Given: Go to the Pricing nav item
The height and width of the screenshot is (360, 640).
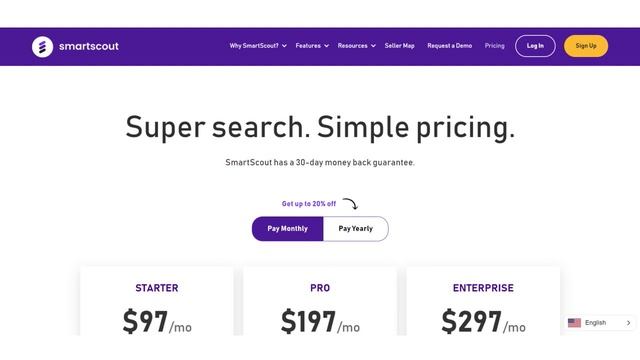Looking at the screenshot, I should 495,46.
